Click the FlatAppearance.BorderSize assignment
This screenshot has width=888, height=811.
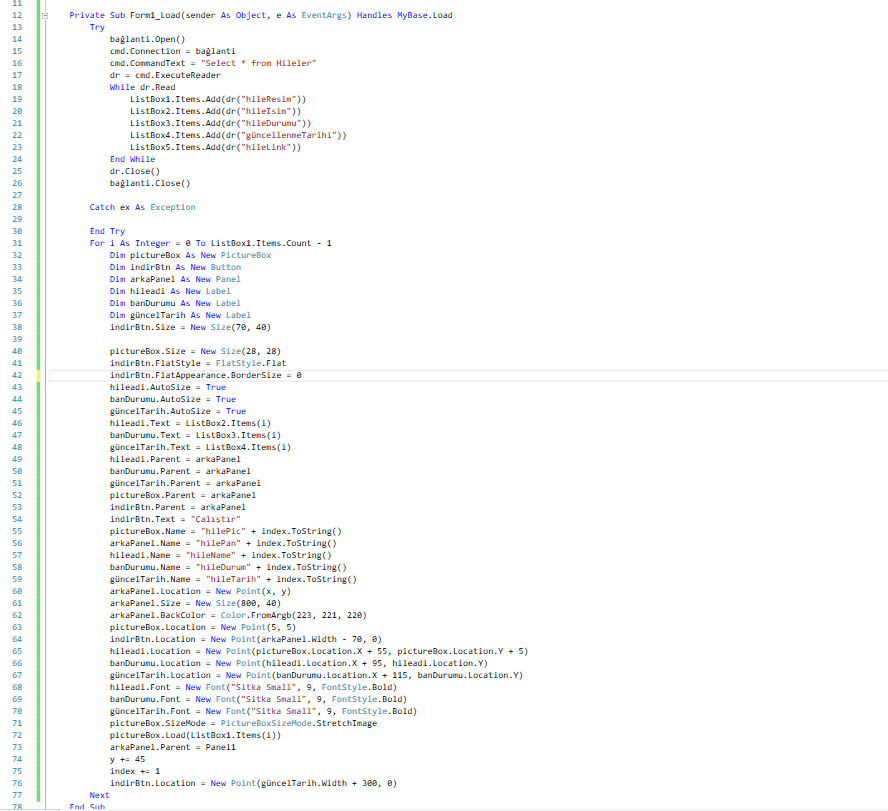tap(206, 375)
